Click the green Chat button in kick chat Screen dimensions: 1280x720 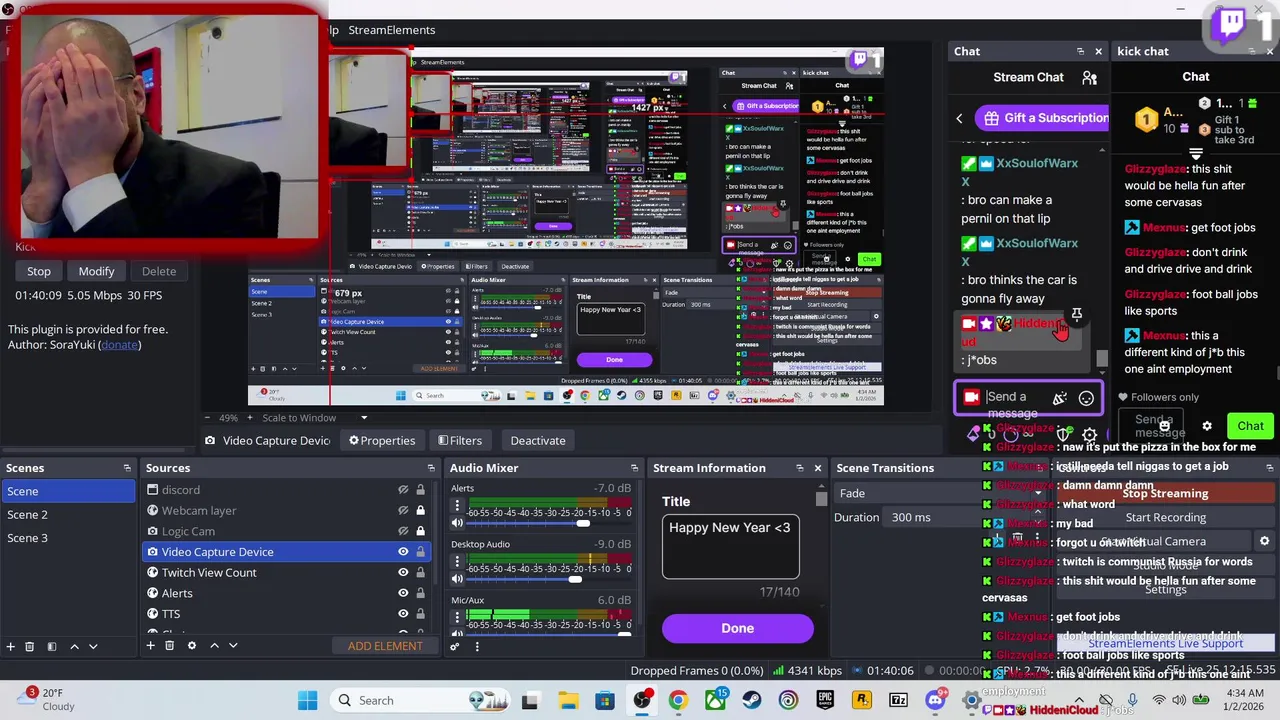(x=1250, y=426)
